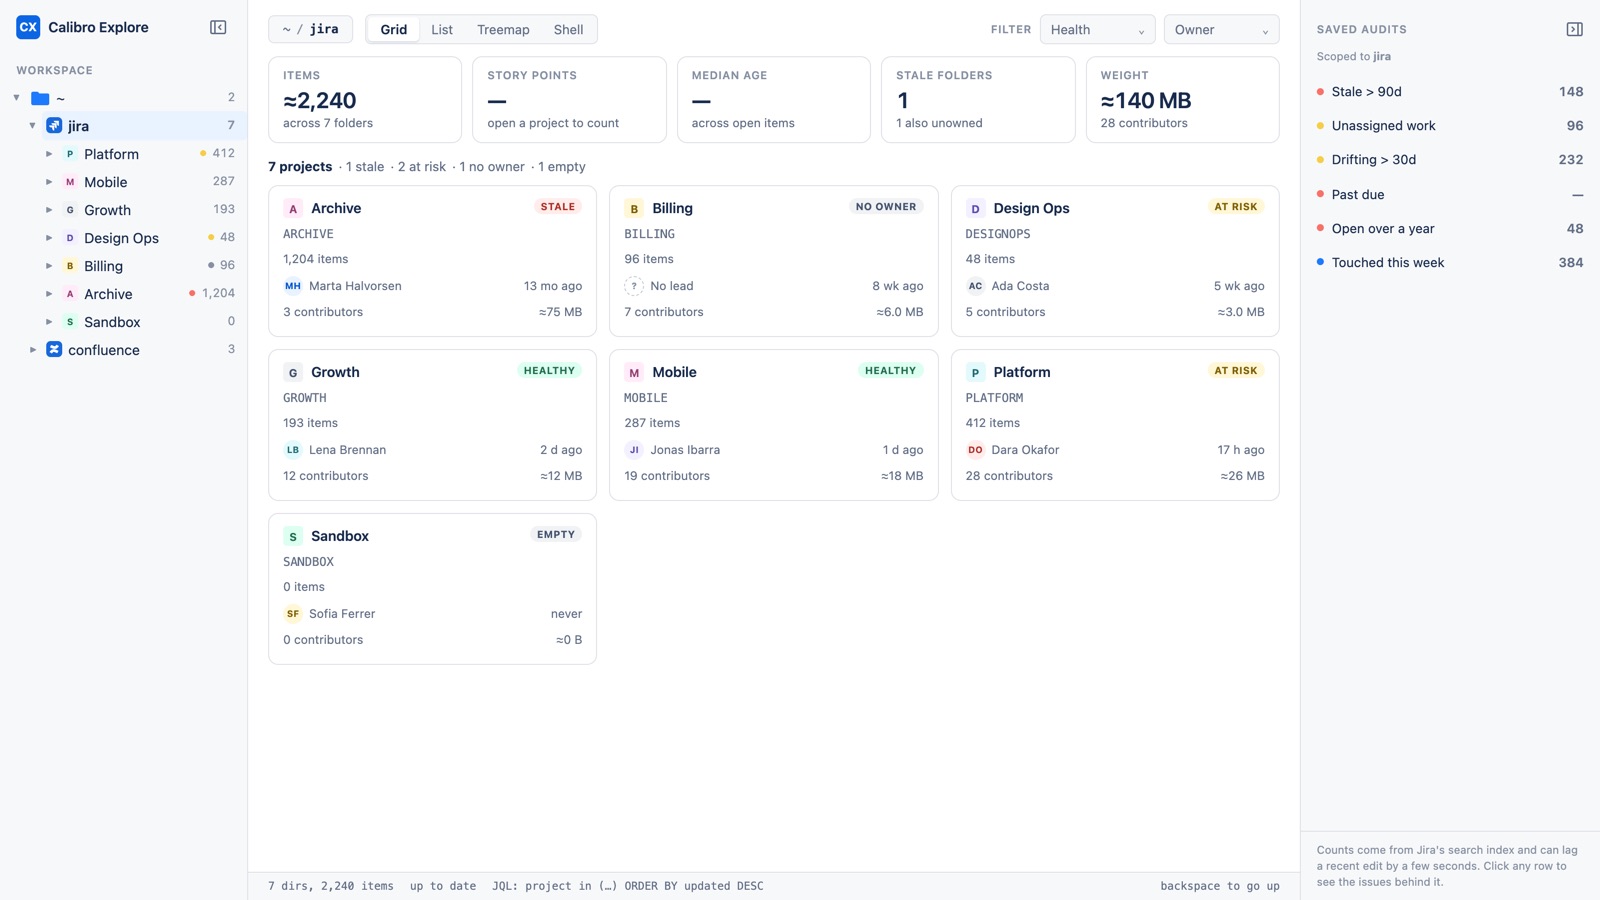Click the Billing card's B project icon
The image size is (1600, 900).
tap(634, 209)
